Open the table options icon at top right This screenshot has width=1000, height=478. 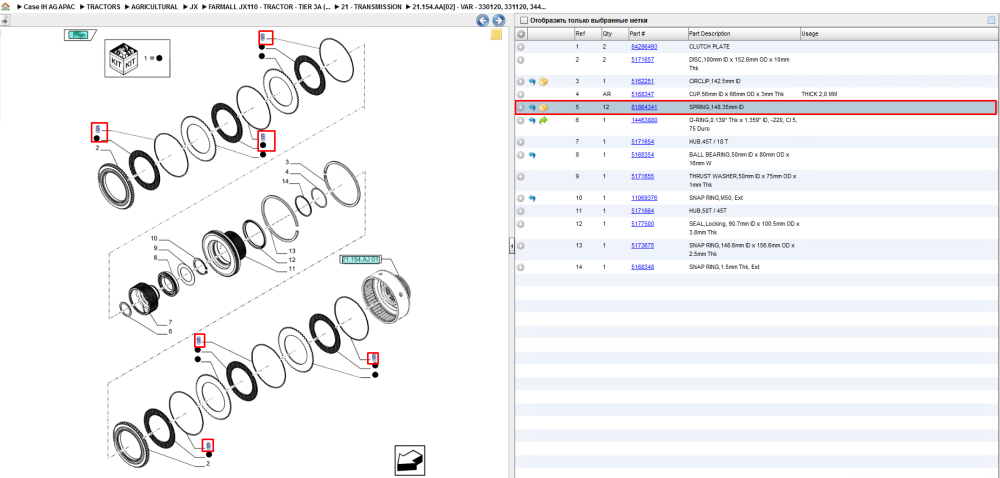click(991, 20)
